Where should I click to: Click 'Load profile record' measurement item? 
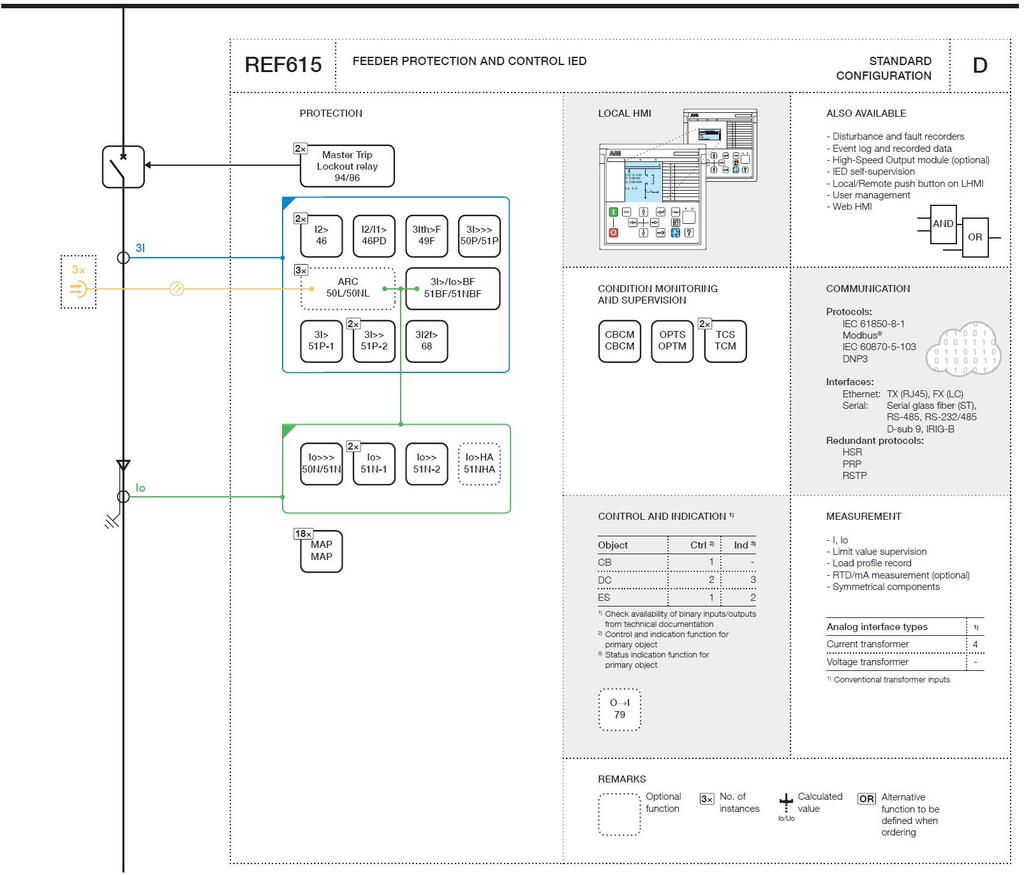[869, 563]
